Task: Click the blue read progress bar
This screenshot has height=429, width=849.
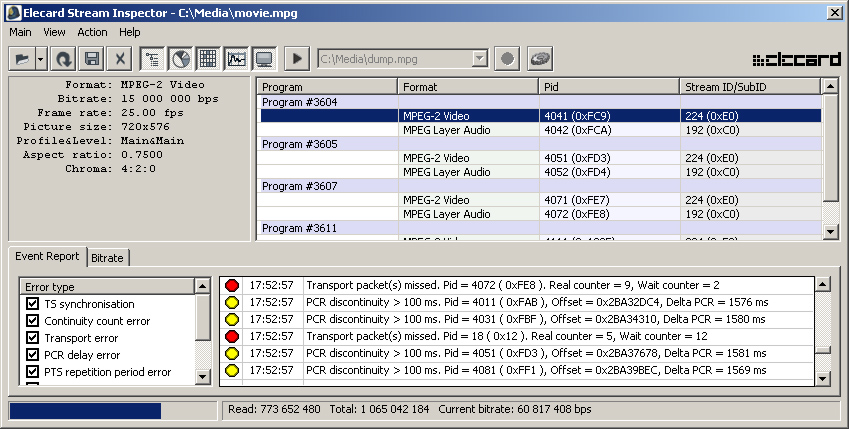Action: click(85, 410)
